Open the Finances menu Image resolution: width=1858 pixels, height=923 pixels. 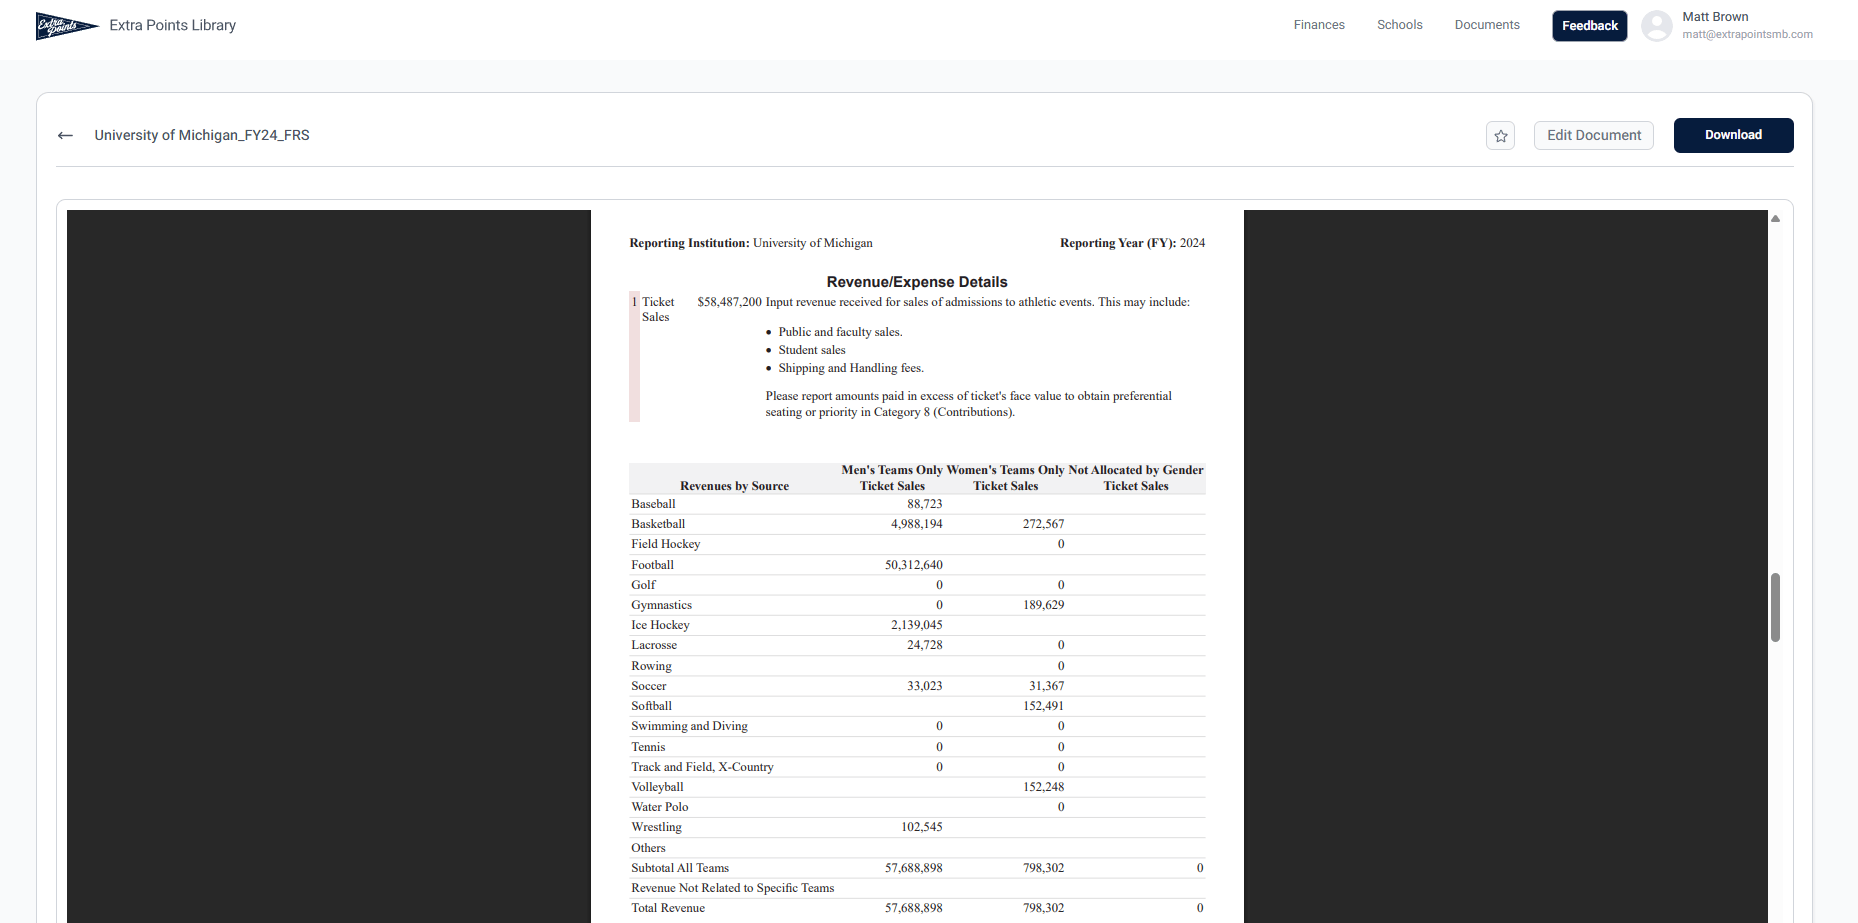(1319, 25)
